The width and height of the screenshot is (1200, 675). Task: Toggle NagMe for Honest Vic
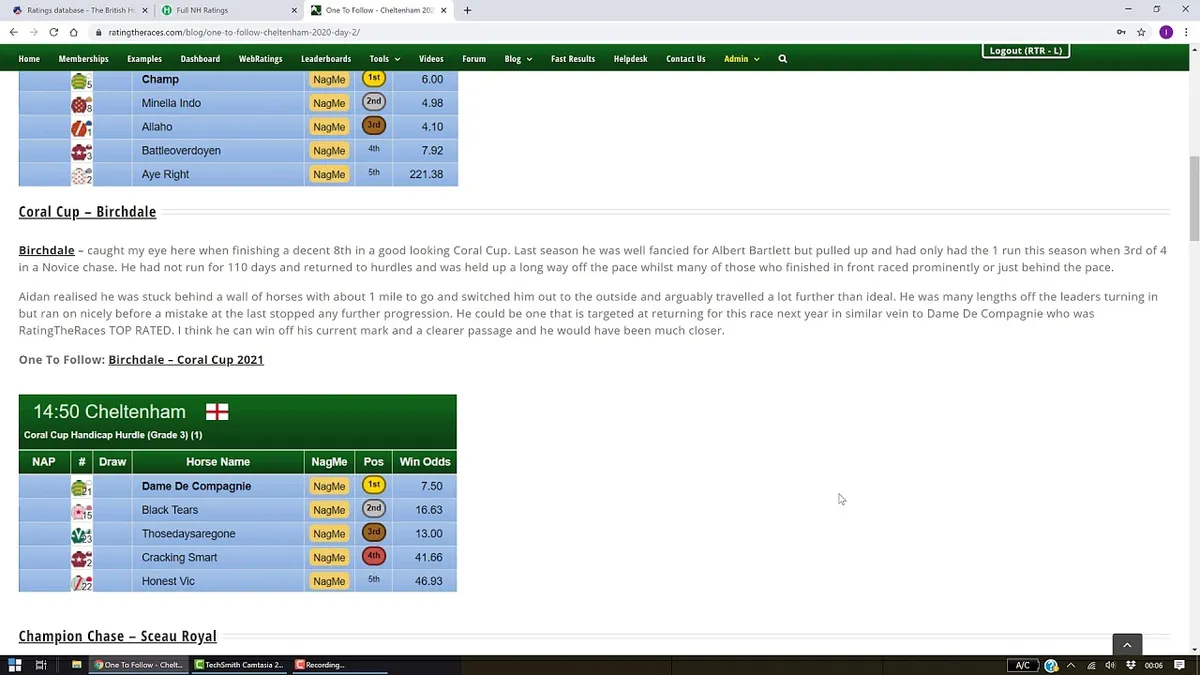329,581
